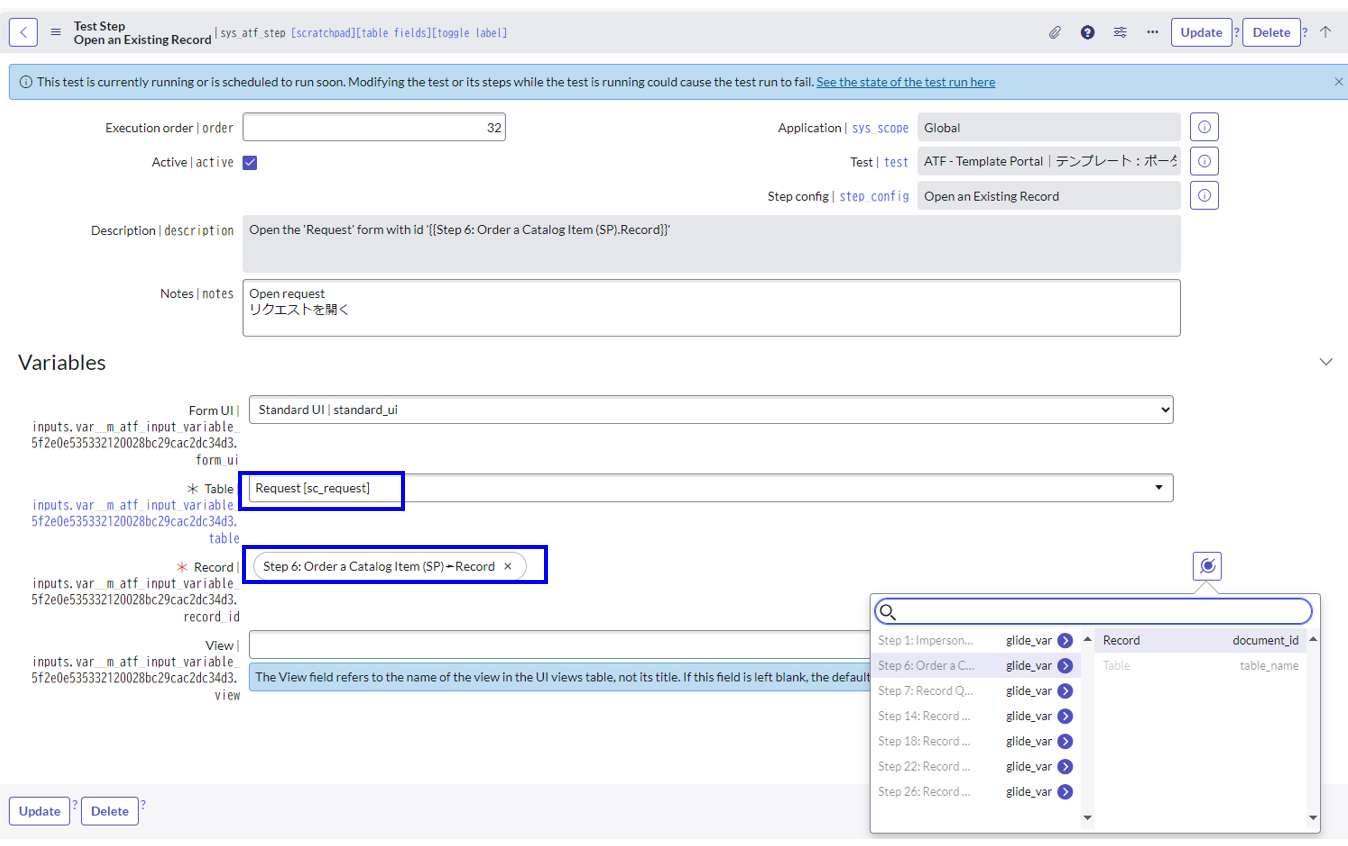Focus the View input field
Screen dimensions: 1348x846
point(560,644)
